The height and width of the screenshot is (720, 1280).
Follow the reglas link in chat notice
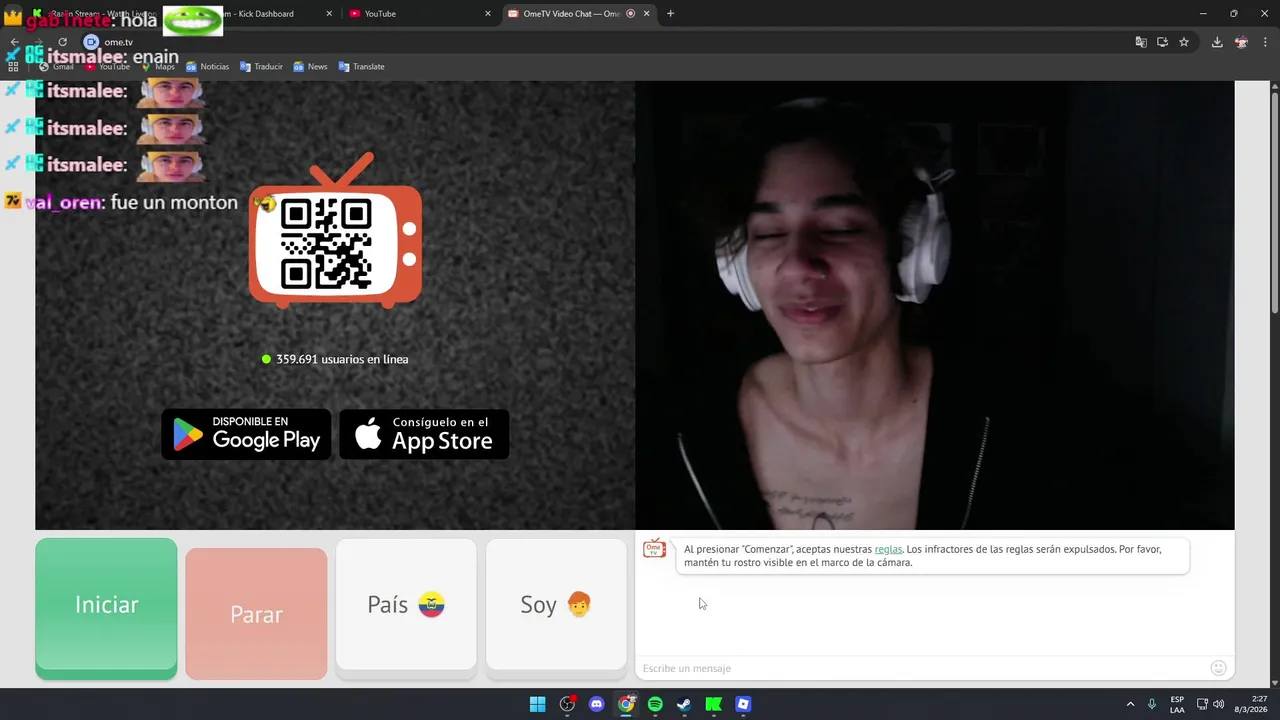tap(888, 549)
